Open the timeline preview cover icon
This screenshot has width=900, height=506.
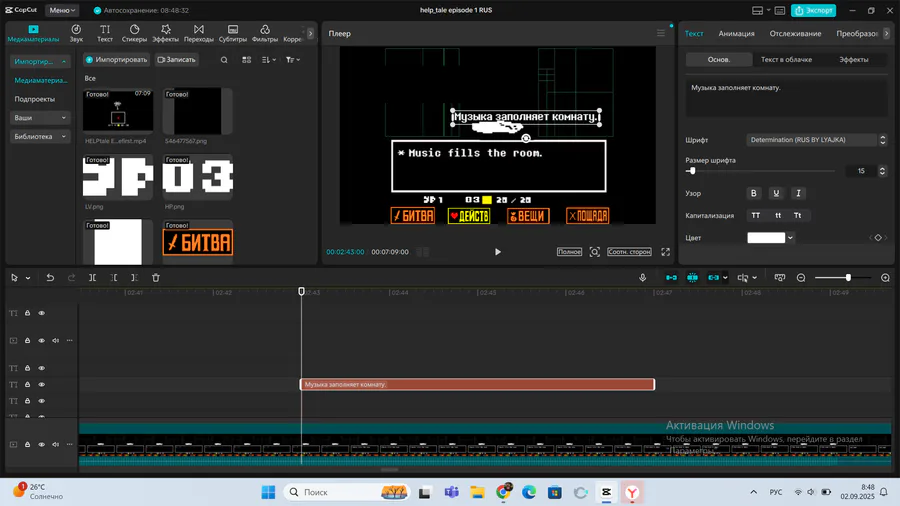tap(779, 278)
